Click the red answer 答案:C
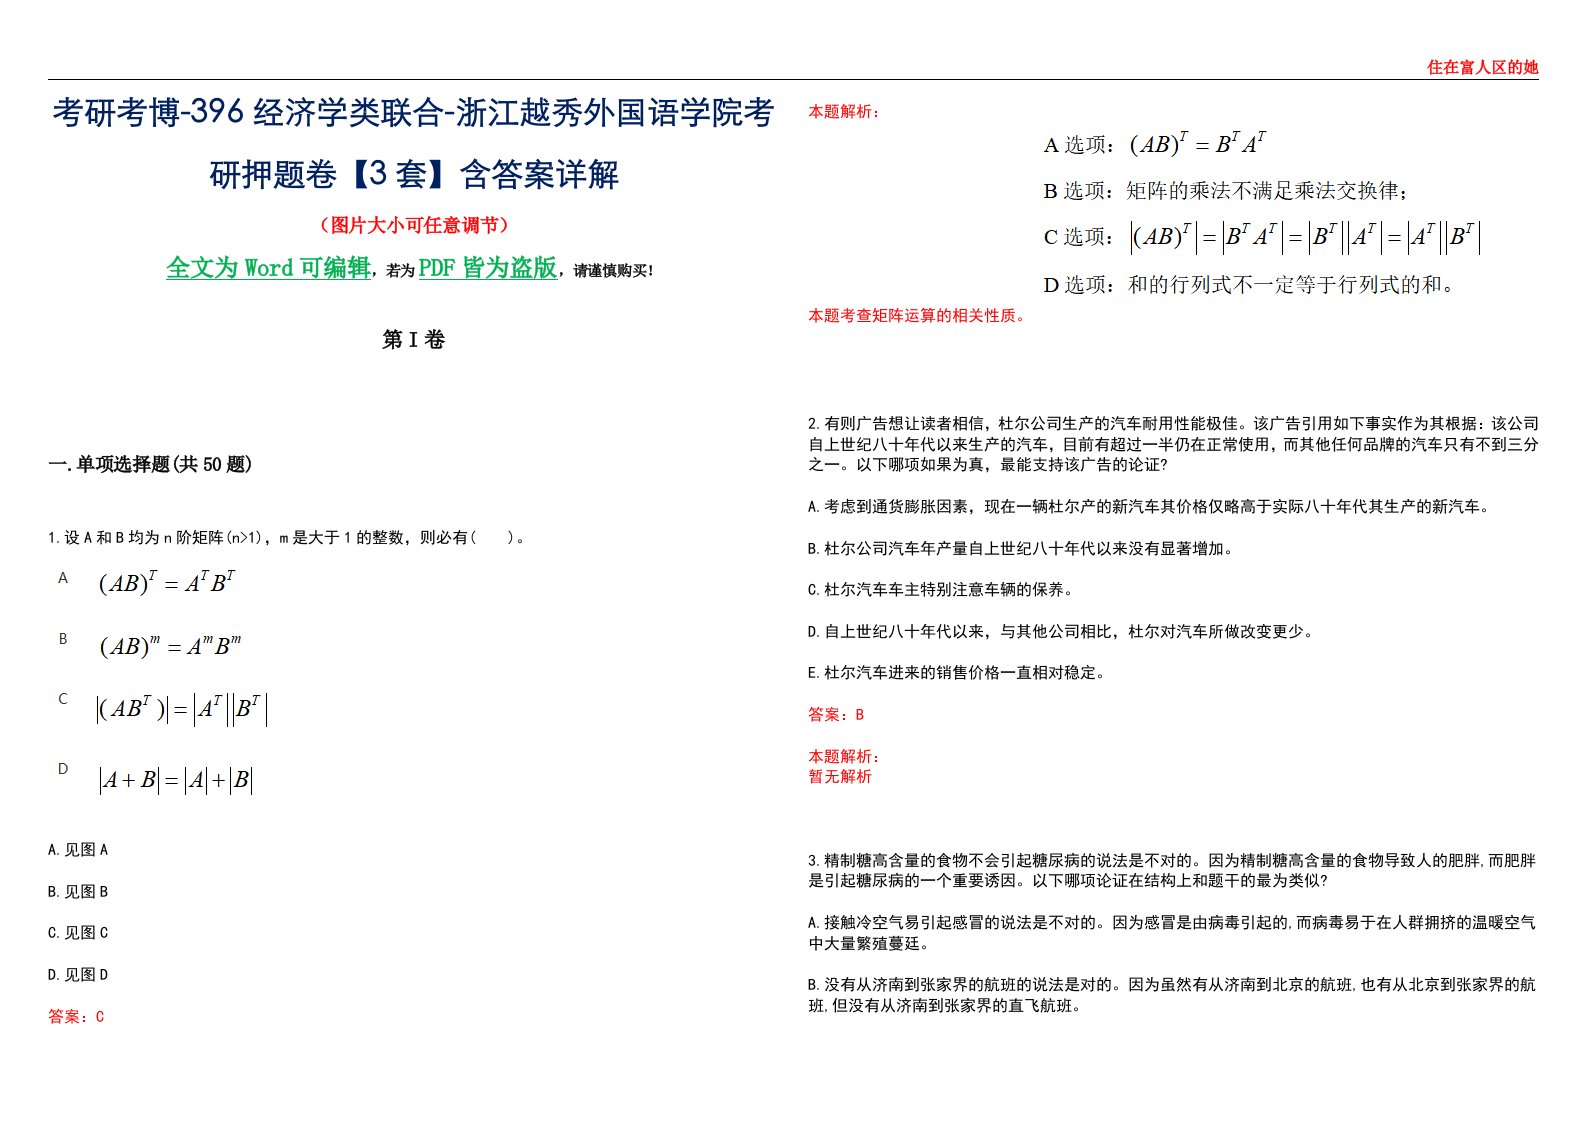The height and width of the screenshot is (1122, 1587). pos(76,1017)
